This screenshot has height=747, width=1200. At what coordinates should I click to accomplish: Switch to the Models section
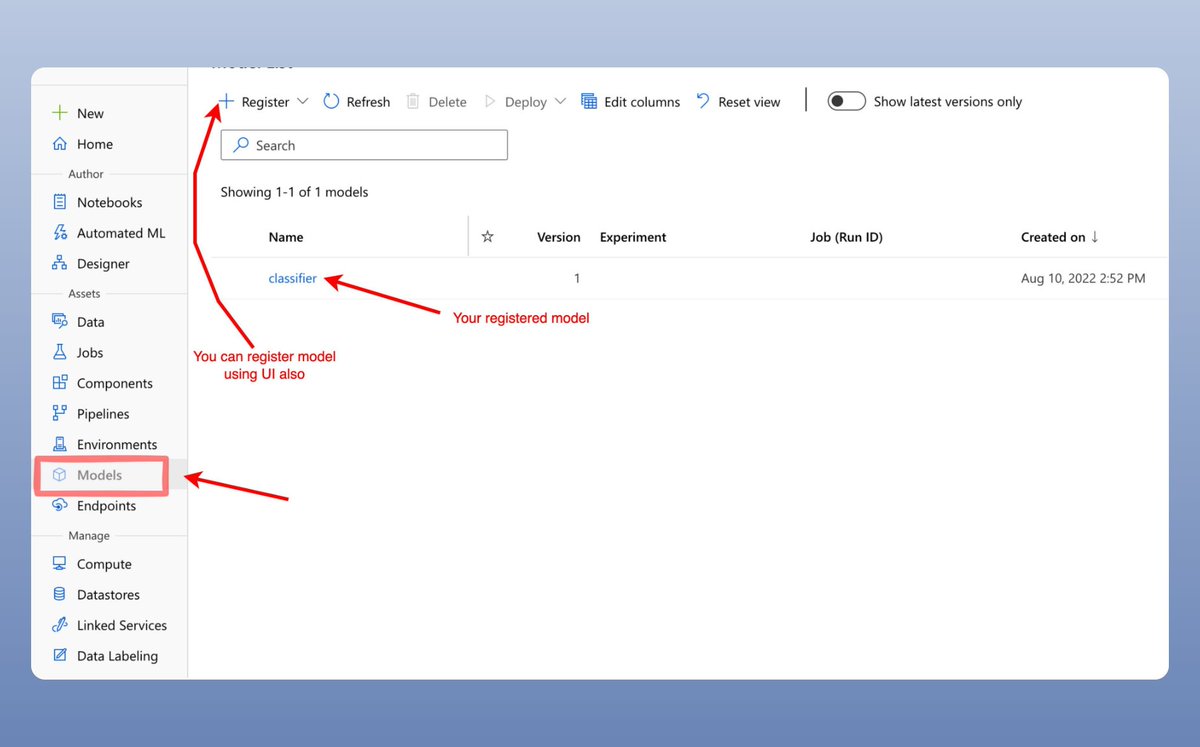[99, 475]
